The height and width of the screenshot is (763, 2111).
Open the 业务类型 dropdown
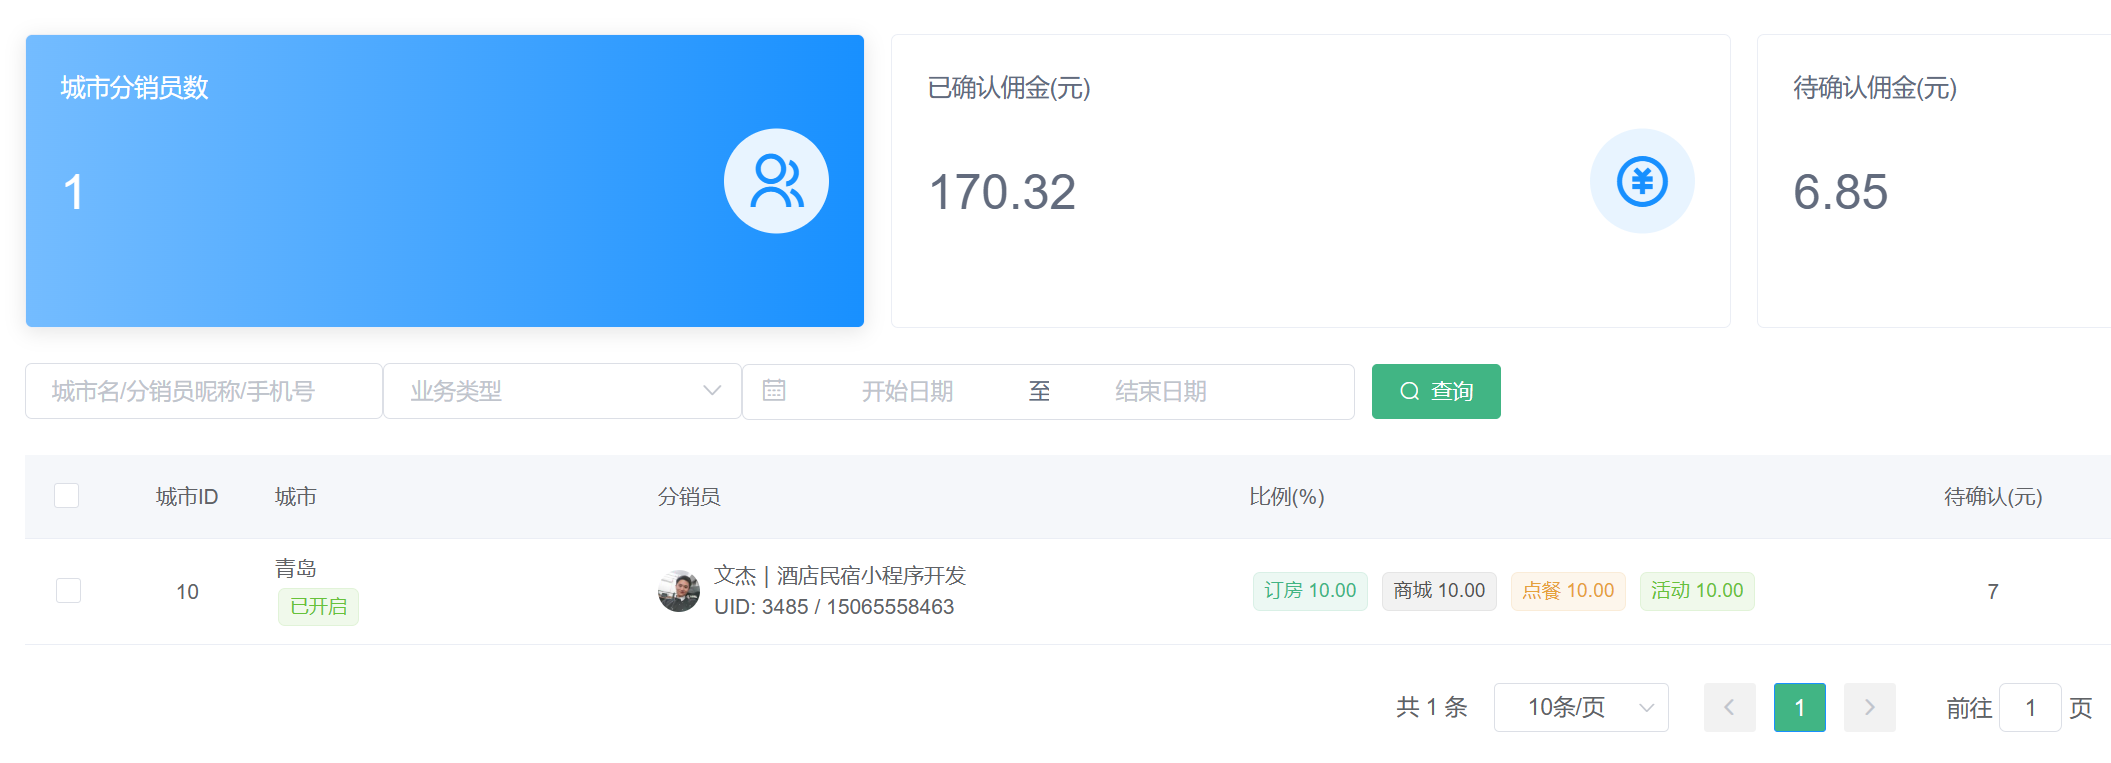562,391
